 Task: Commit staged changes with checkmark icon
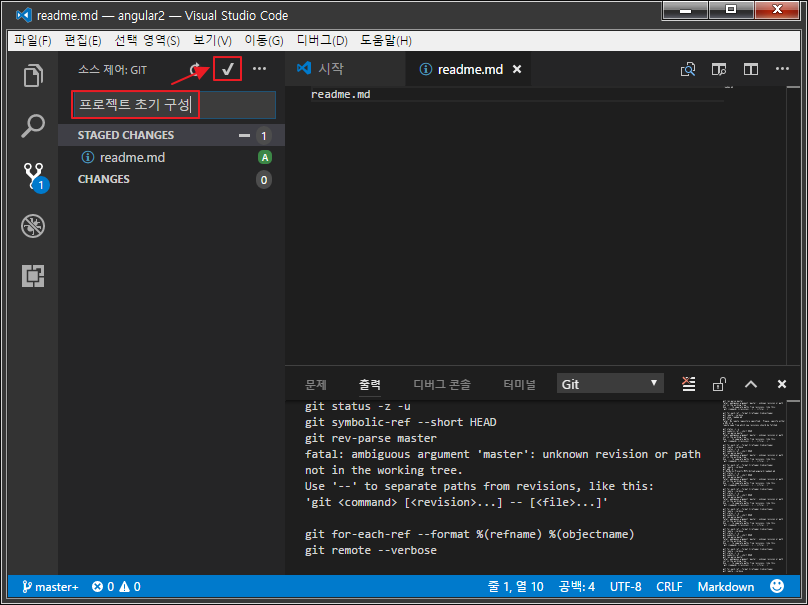pos(227,70)
